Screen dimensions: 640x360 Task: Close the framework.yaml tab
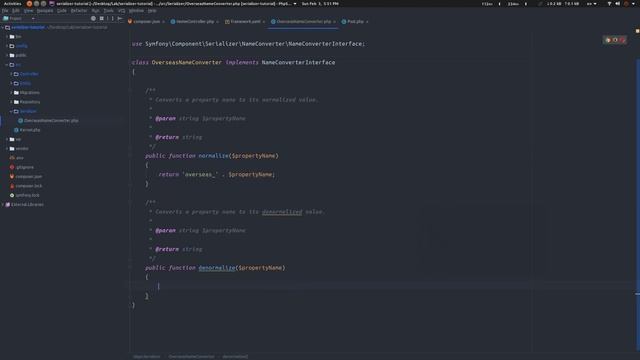coord(264,22)
